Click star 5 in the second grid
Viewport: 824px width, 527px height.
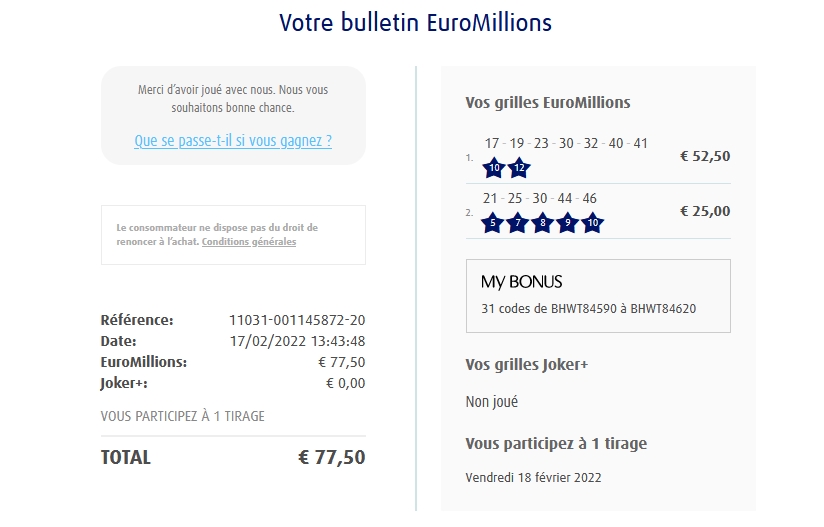(x=492, y=223)
